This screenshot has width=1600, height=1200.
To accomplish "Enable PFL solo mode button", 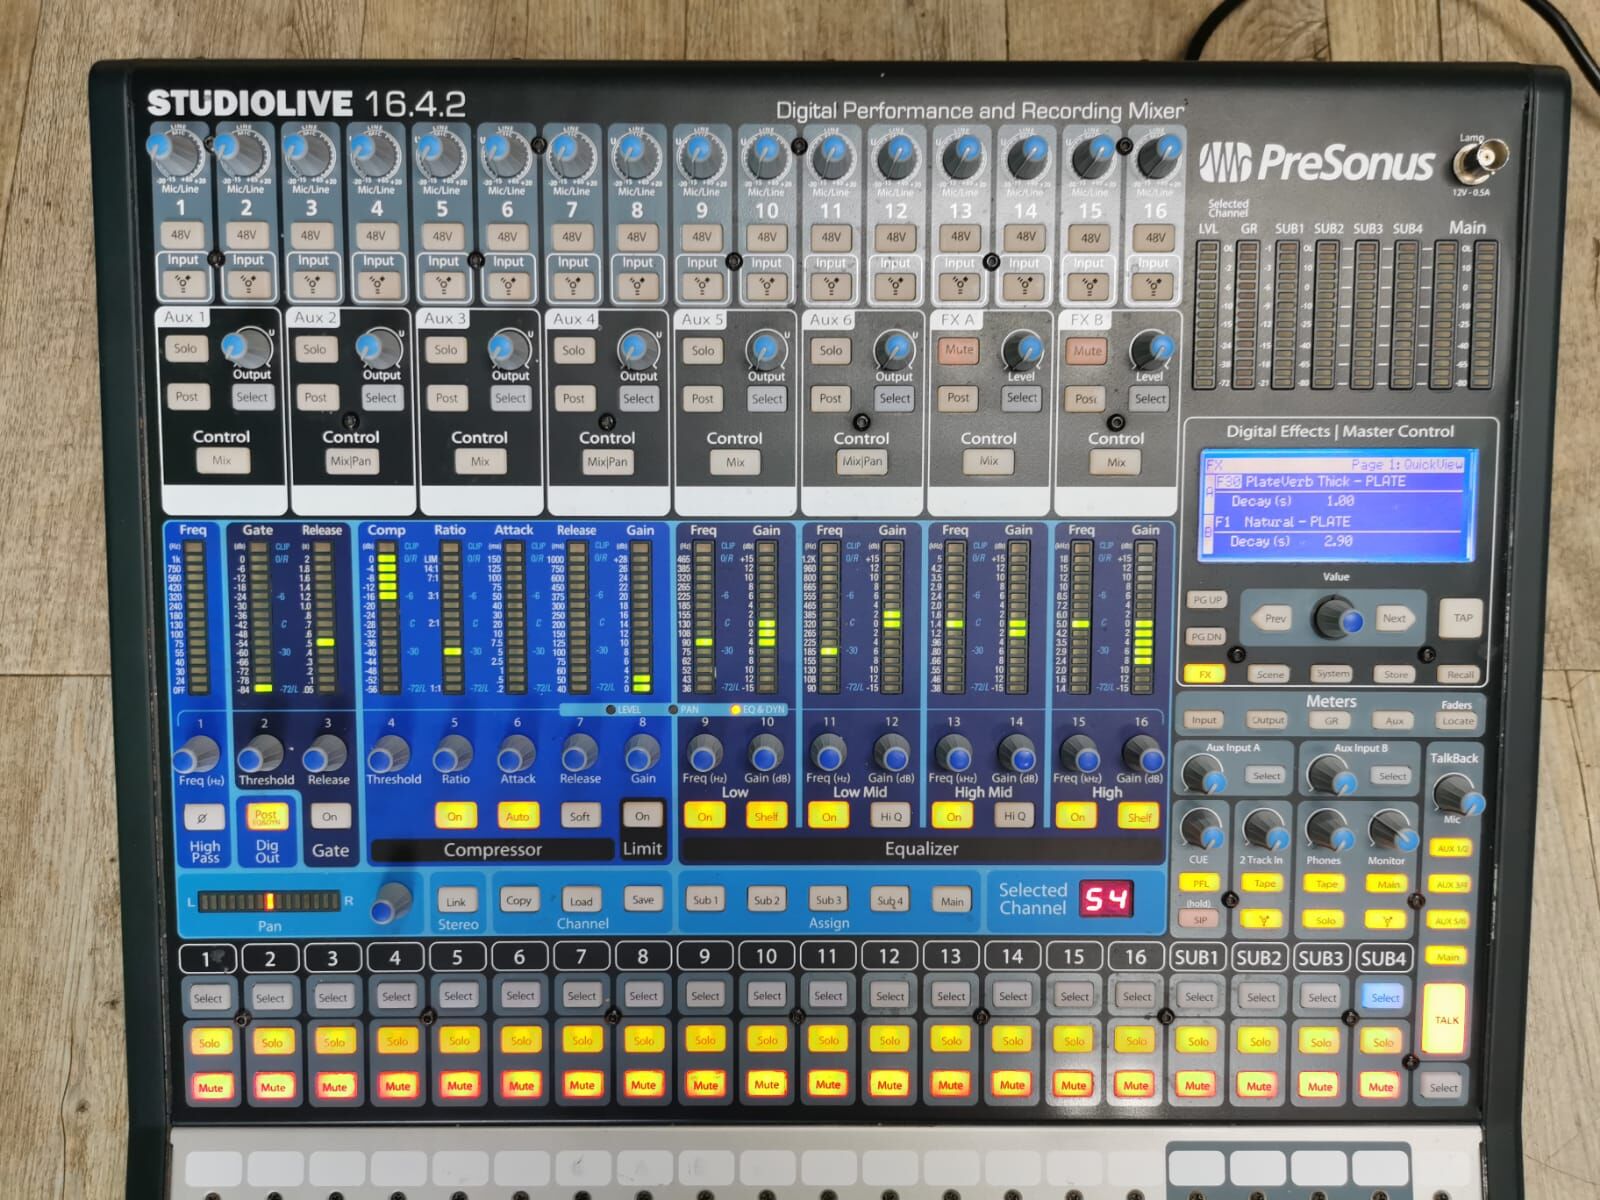I will click(1200, 884).
